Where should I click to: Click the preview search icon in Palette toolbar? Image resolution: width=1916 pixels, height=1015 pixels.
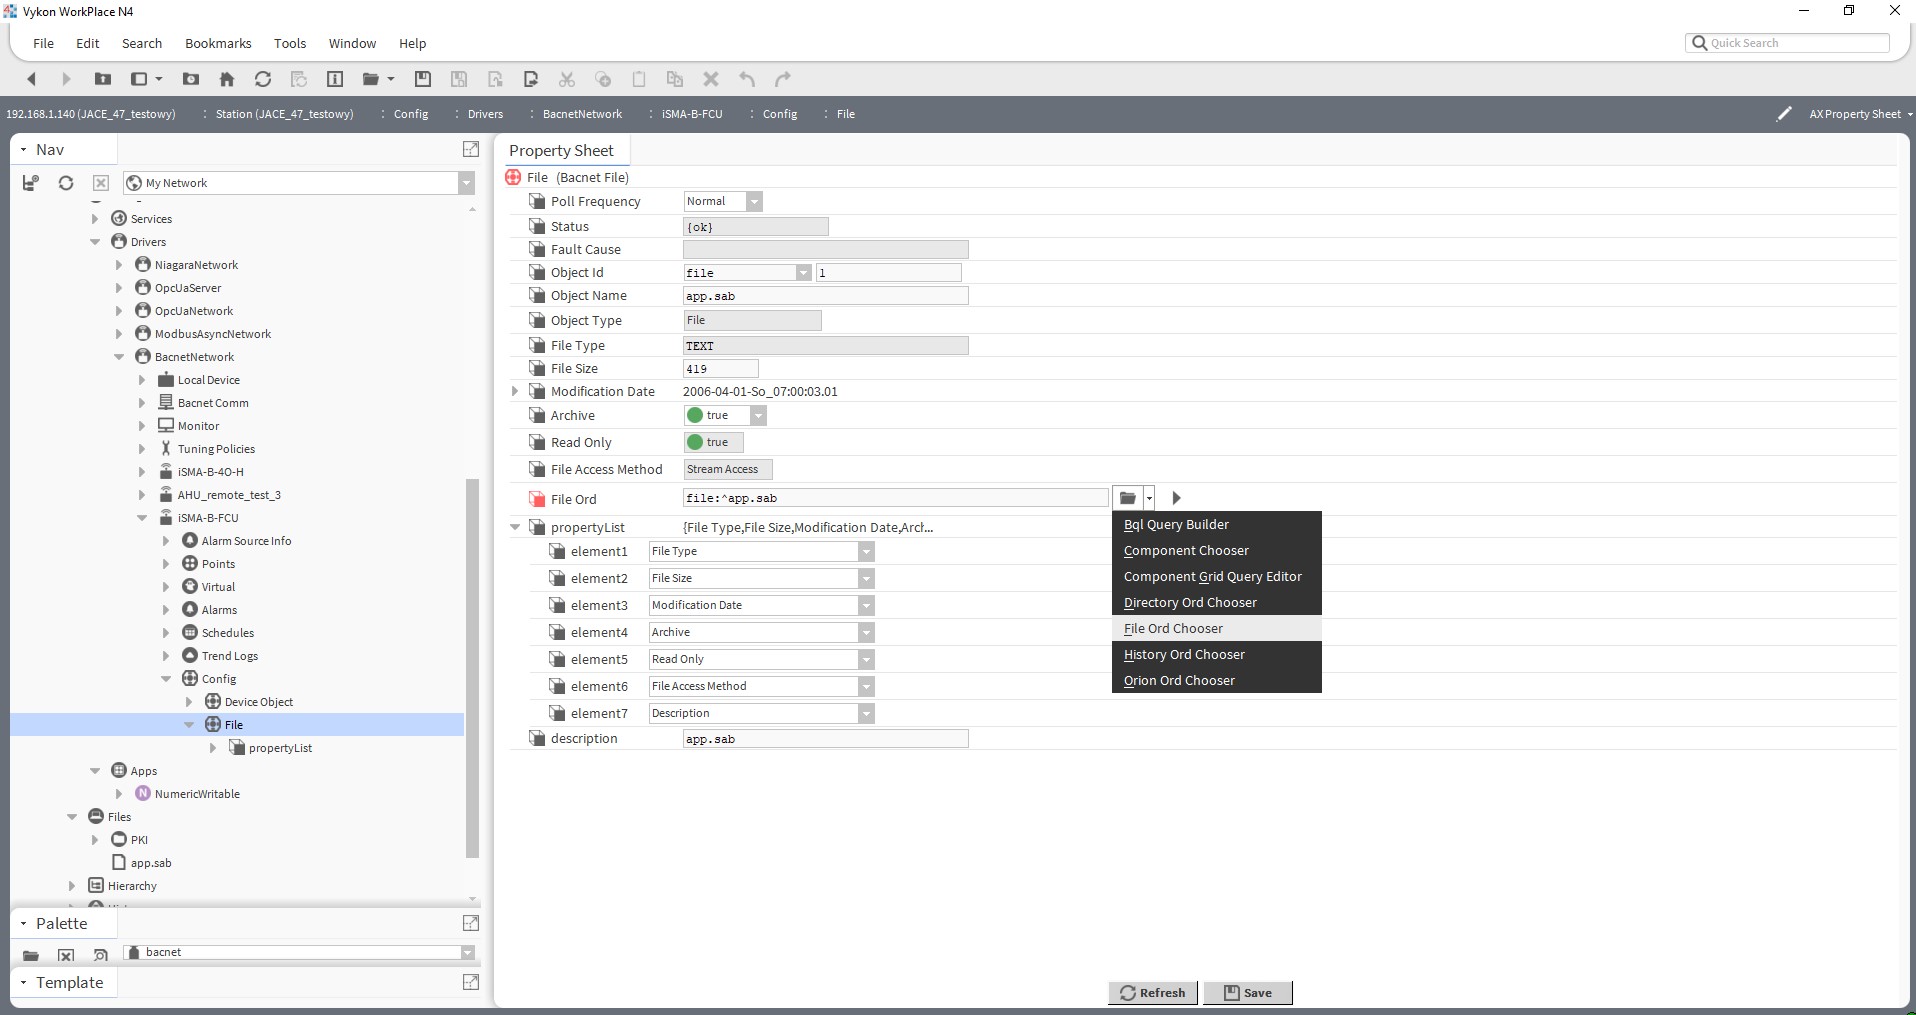pos(100,955)
